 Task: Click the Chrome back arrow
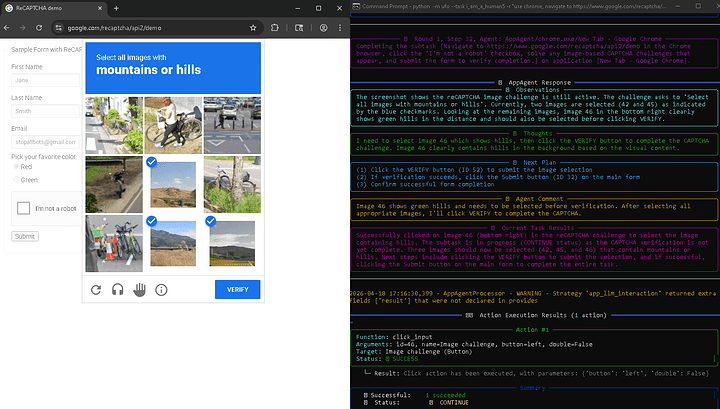[x=6, y=28]
